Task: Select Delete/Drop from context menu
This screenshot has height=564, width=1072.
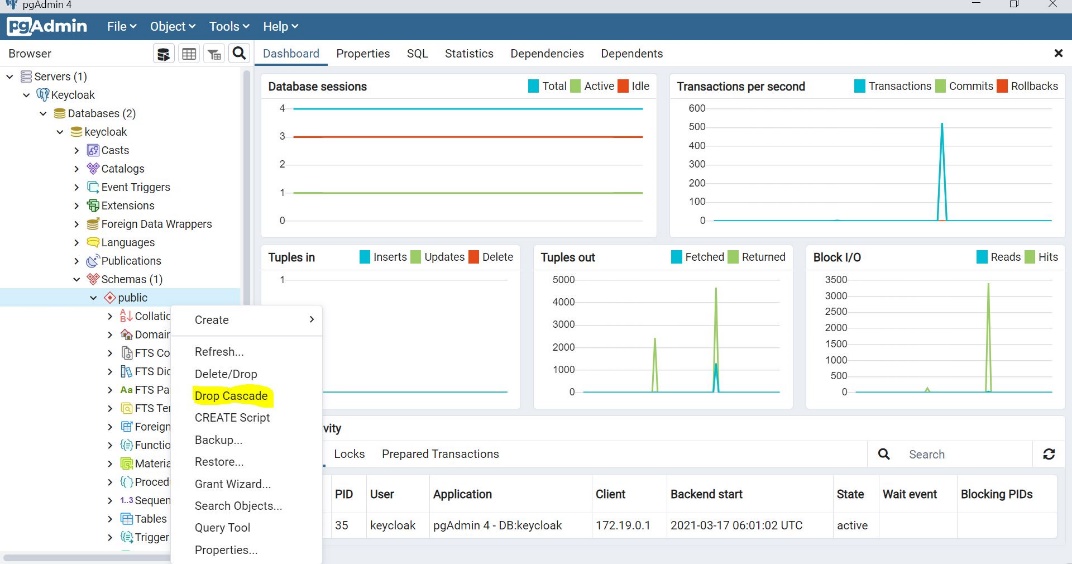Action: point(226,374)
